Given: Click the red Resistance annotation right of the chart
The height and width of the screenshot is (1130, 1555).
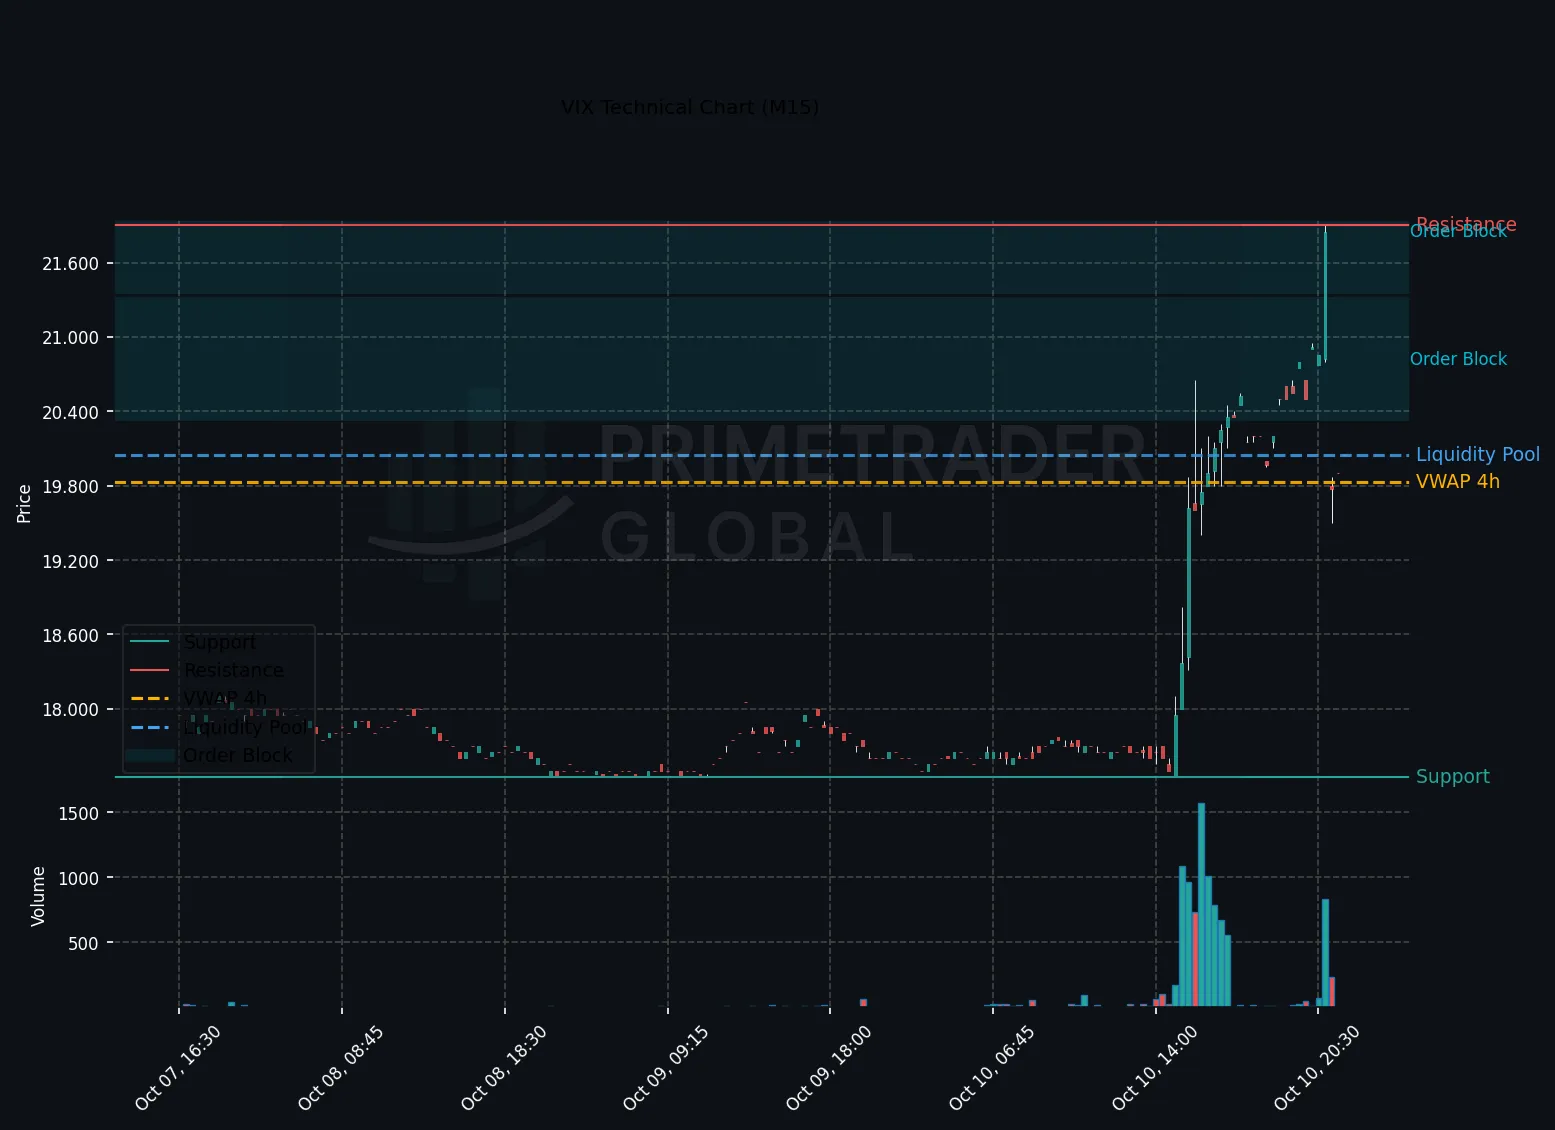Looking at the screenshot, I should click(x=1466, y=223).
